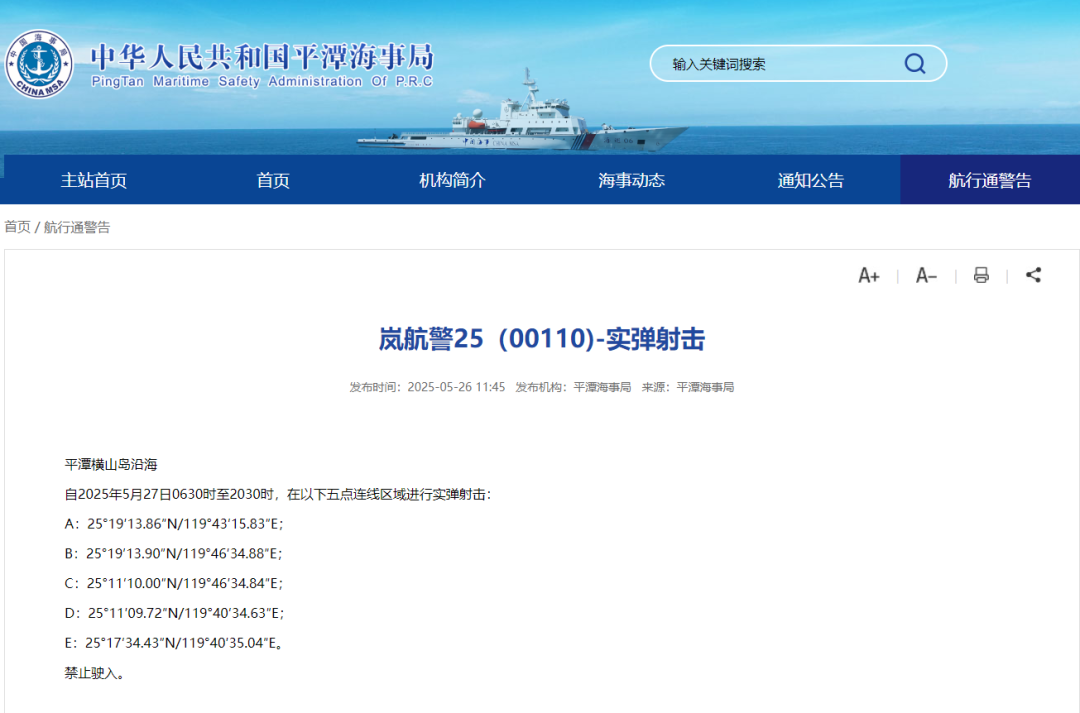The height and width of the screenshot is (713, 1080).
Task: Click the search magnifier icon
Action: [914, 64]
